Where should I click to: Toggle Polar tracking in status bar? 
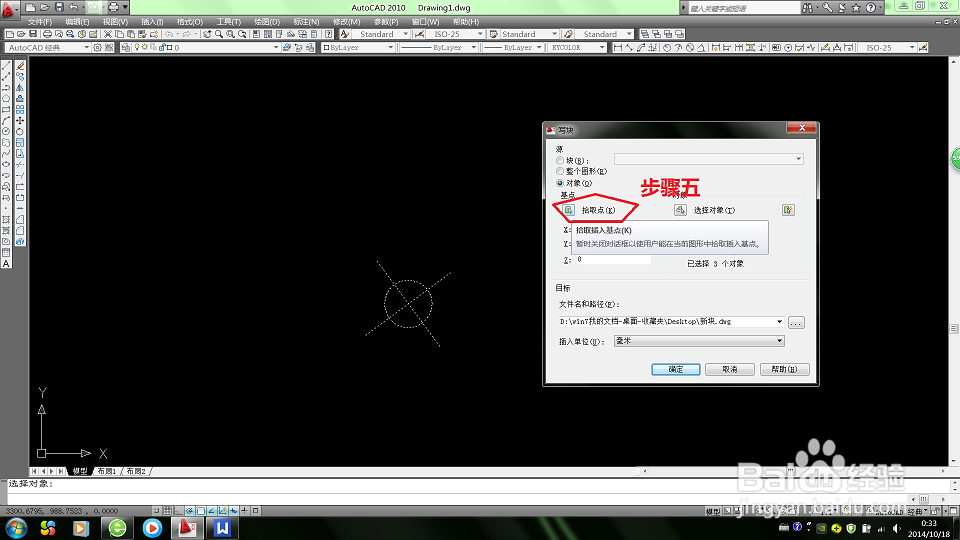click(190, 510)
